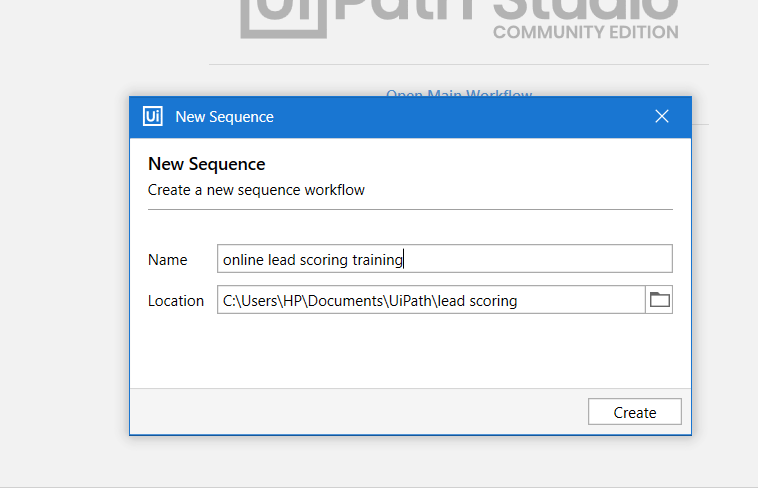Viewport: 758px width, 488px height.
Task: Click the Name label
Action: click(x=167, y=260)
